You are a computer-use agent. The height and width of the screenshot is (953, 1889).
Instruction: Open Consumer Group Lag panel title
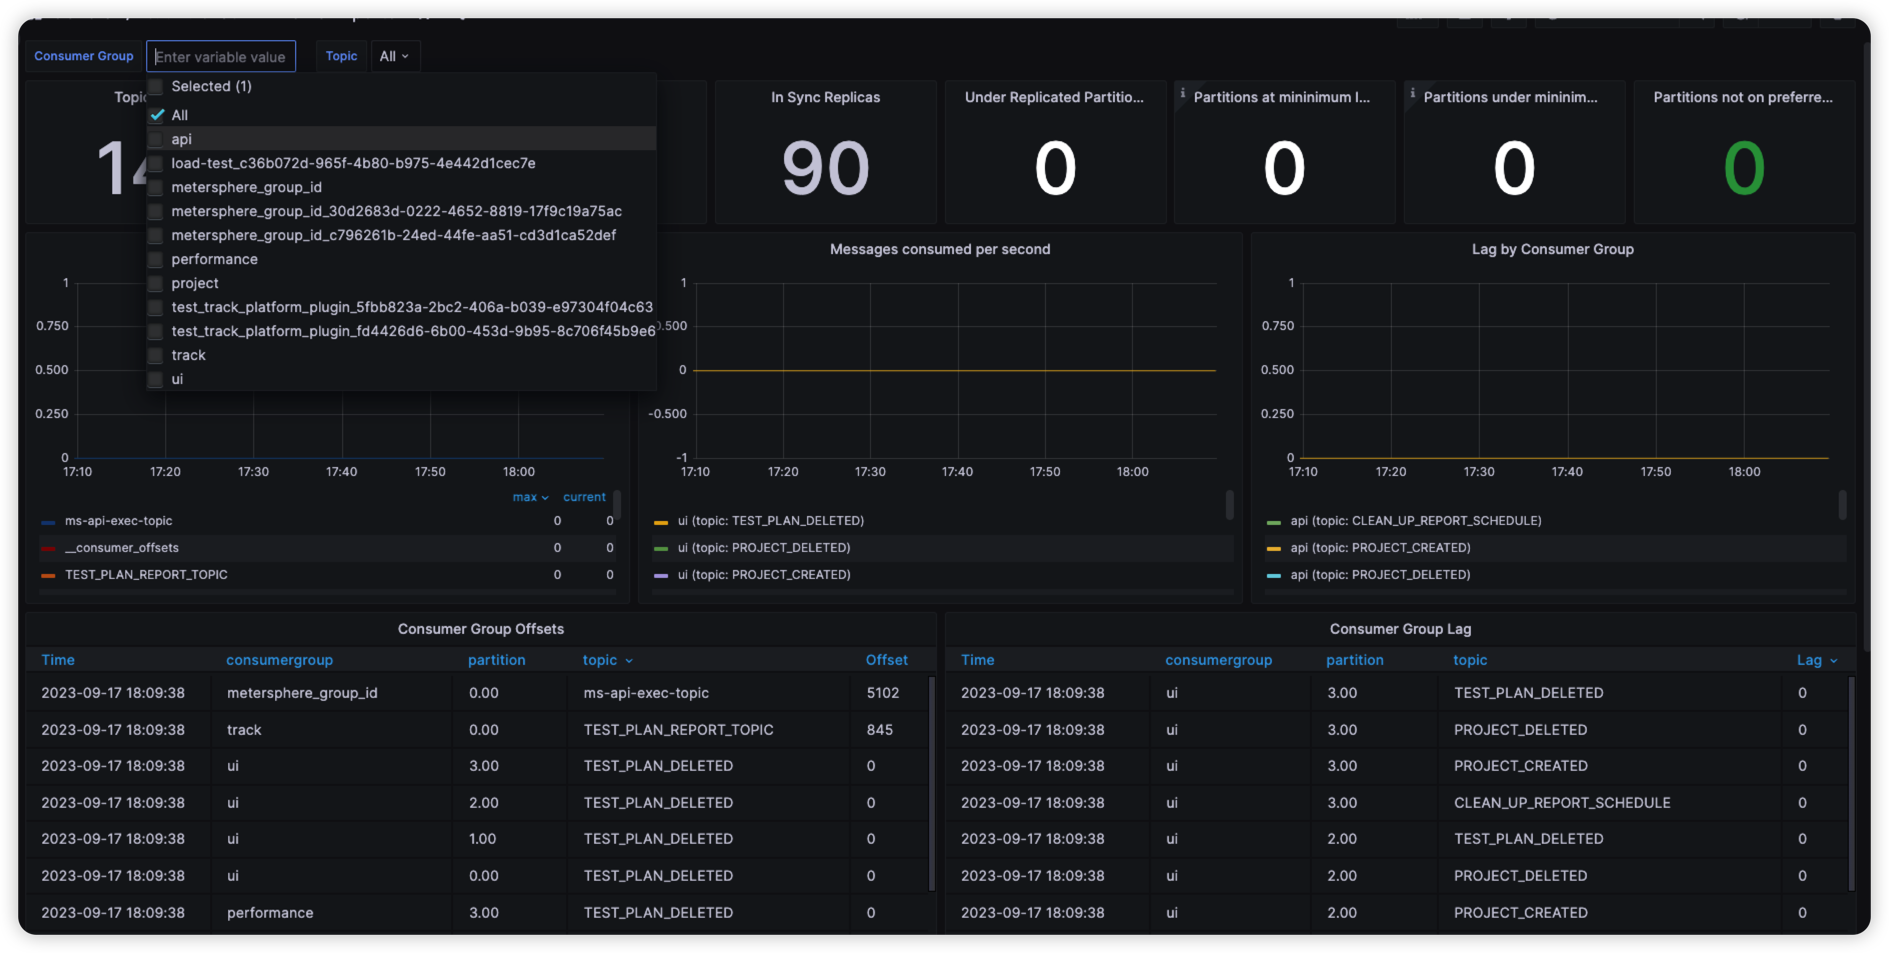pyautogui.click(x=1400, y=629)
